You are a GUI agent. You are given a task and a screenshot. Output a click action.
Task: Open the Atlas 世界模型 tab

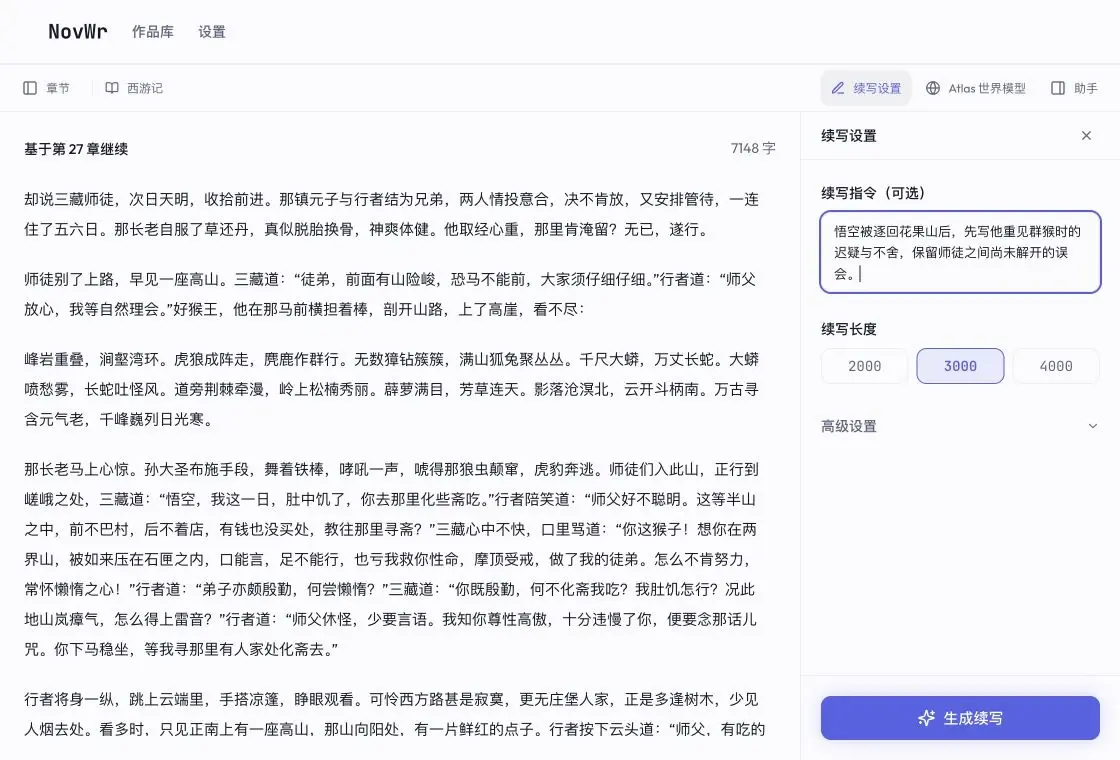pyautogui.click(x=976, y=88)
